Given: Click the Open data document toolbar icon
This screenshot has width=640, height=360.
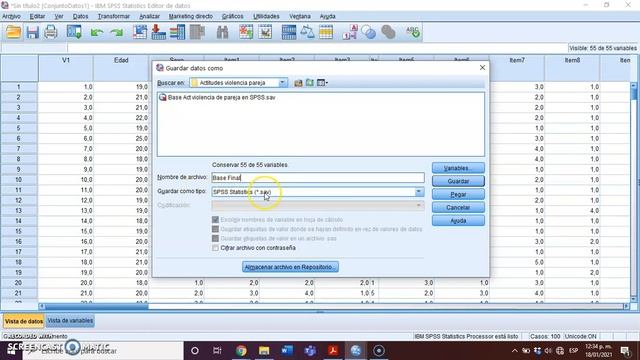Looking at the screenshot, I should 13,32.
